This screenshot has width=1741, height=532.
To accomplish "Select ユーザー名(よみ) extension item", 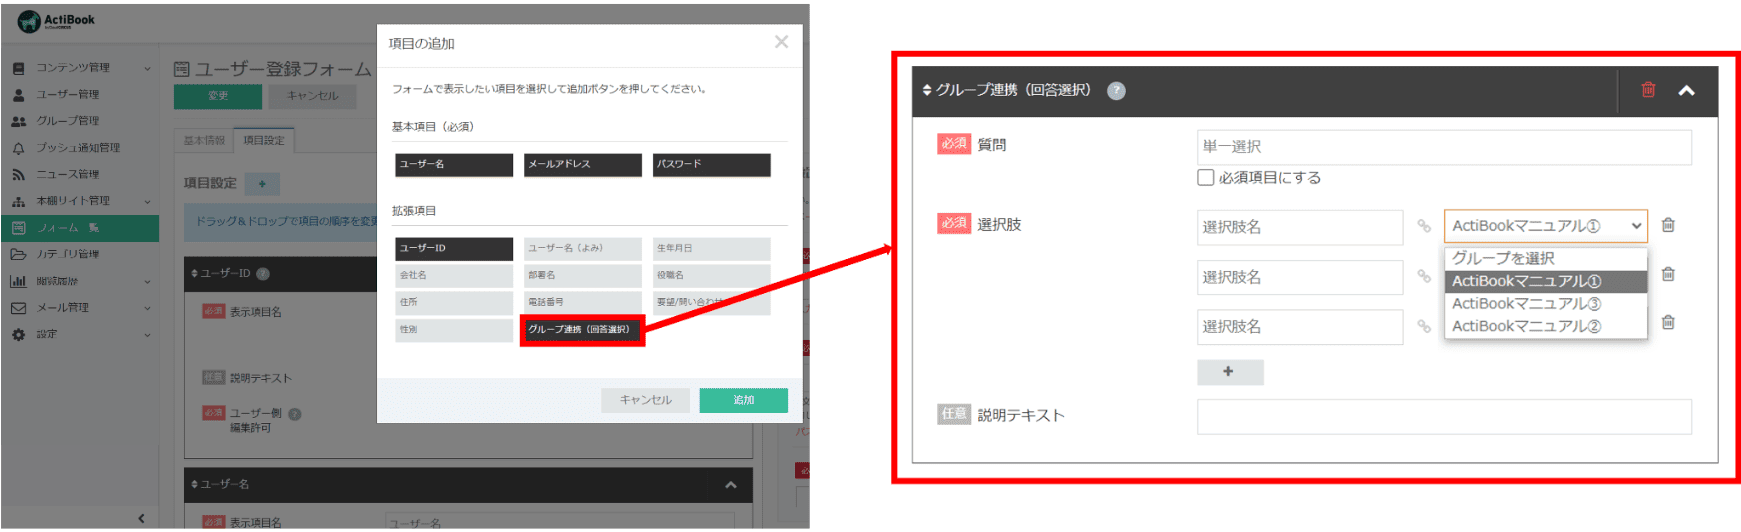I will [x=583, y=248].
